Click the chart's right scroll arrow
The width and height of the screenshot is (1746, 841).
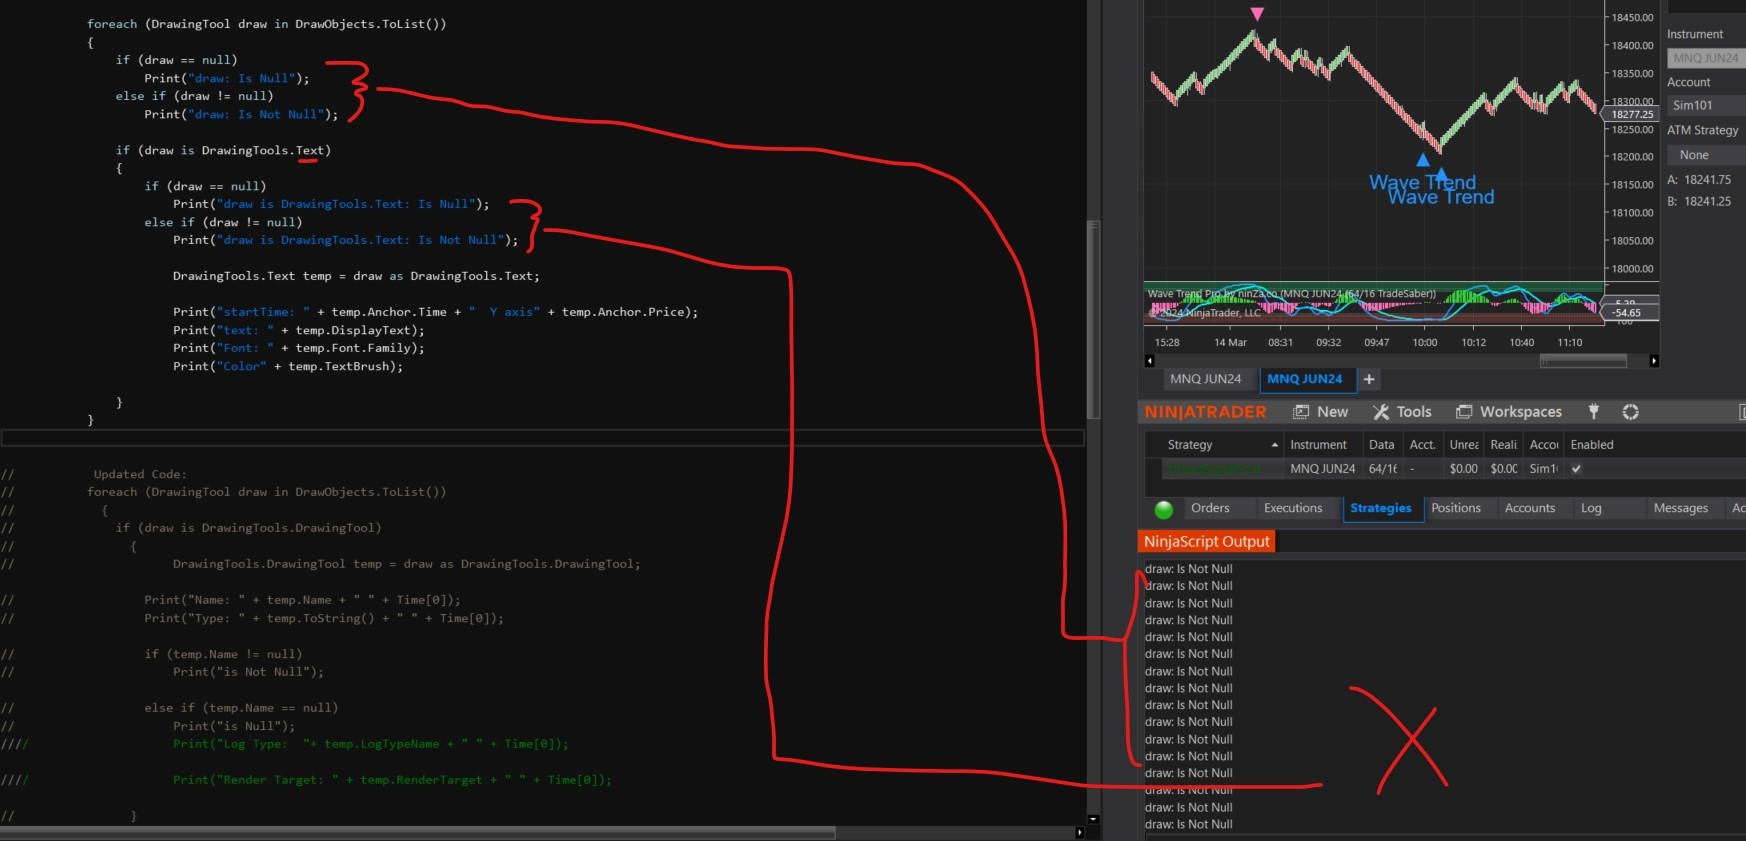pyautogui.click(x=1654, y=361)
